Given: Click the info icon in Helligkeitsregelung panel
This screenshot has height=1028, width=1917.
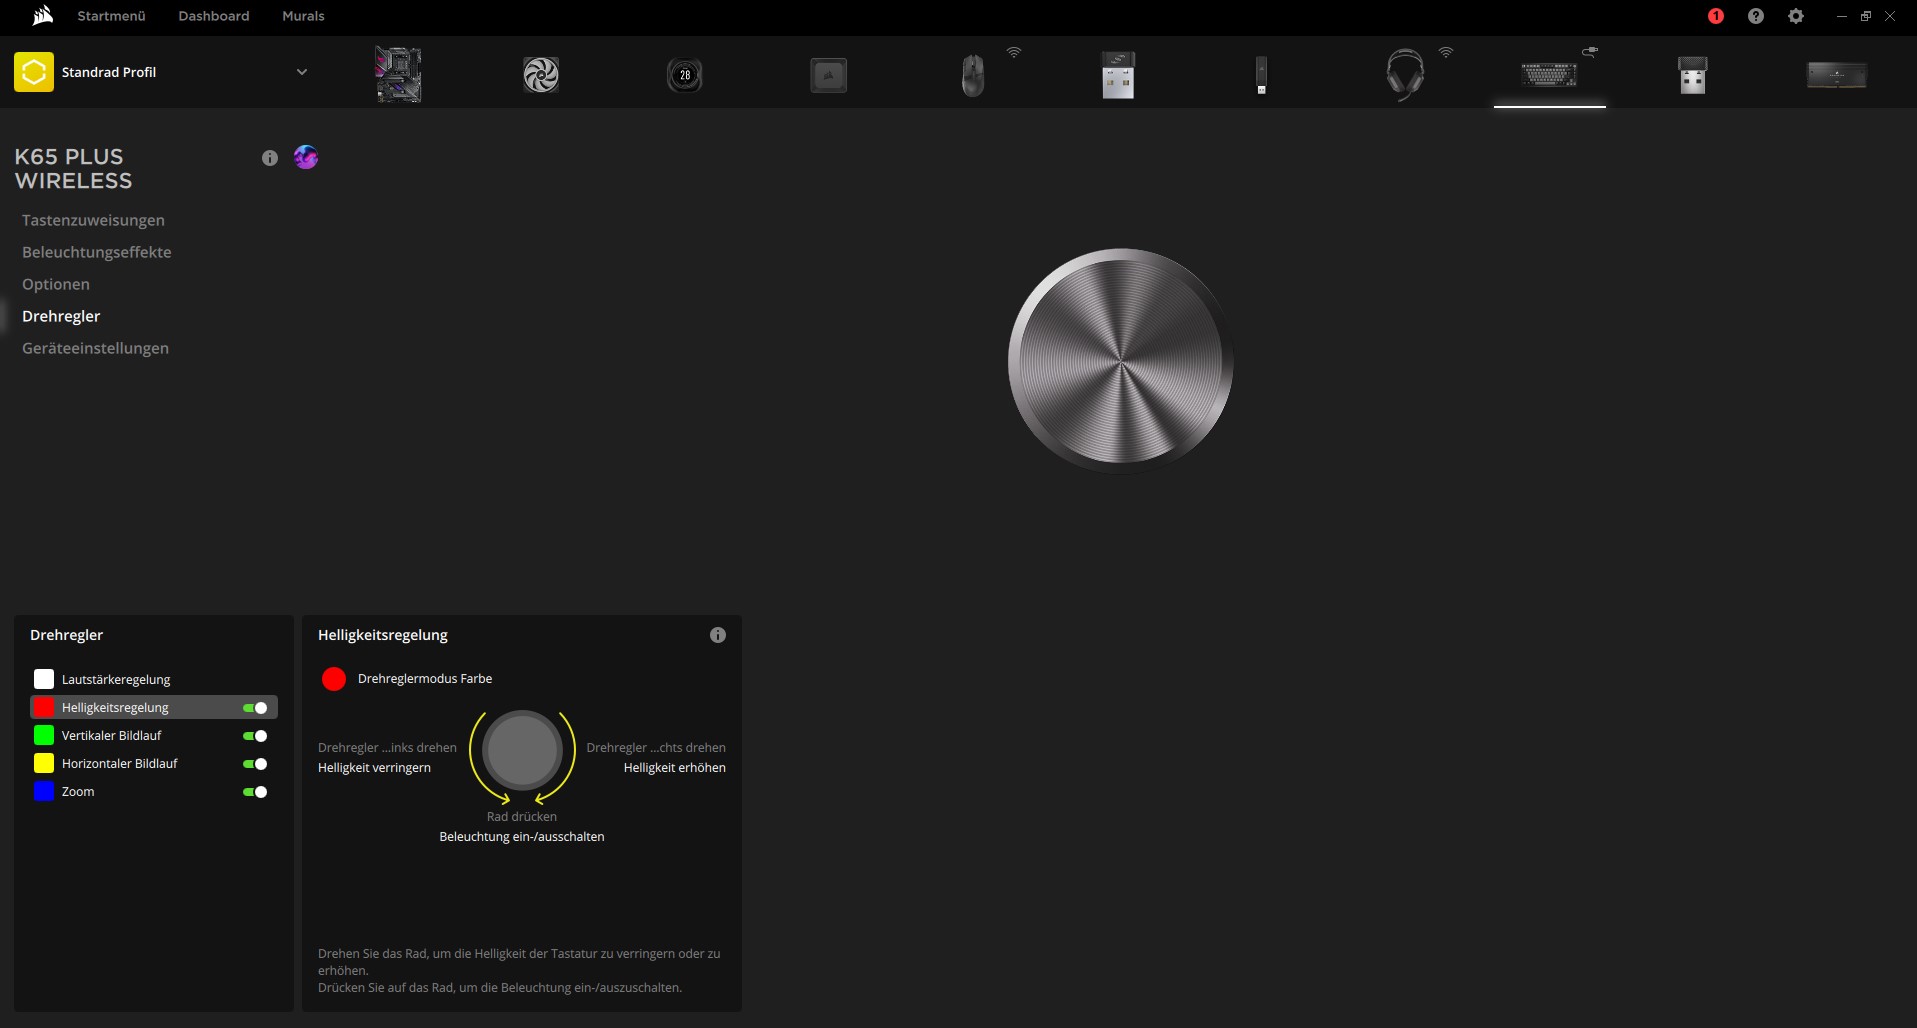Looking at the screenshot, I should point(718,635).
